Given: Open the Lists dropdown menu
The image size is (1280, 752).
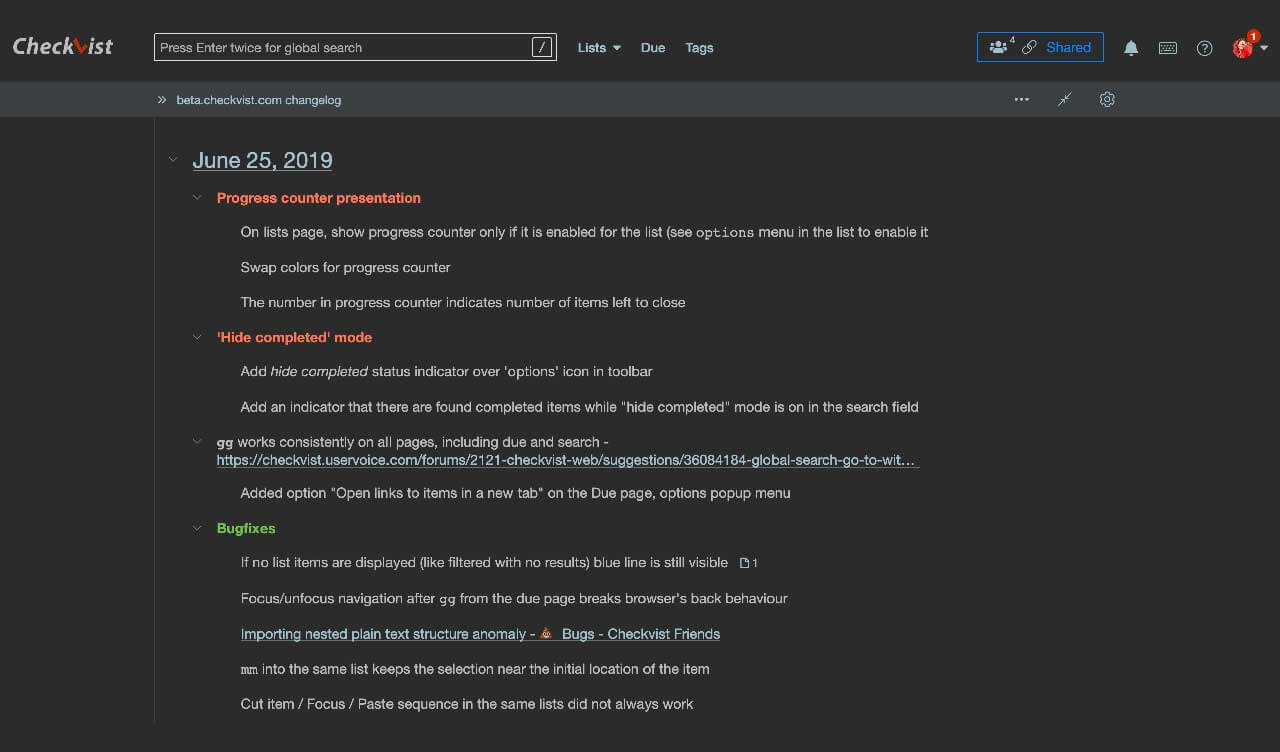Looking at the screenshot, I should tap(598, 48).
